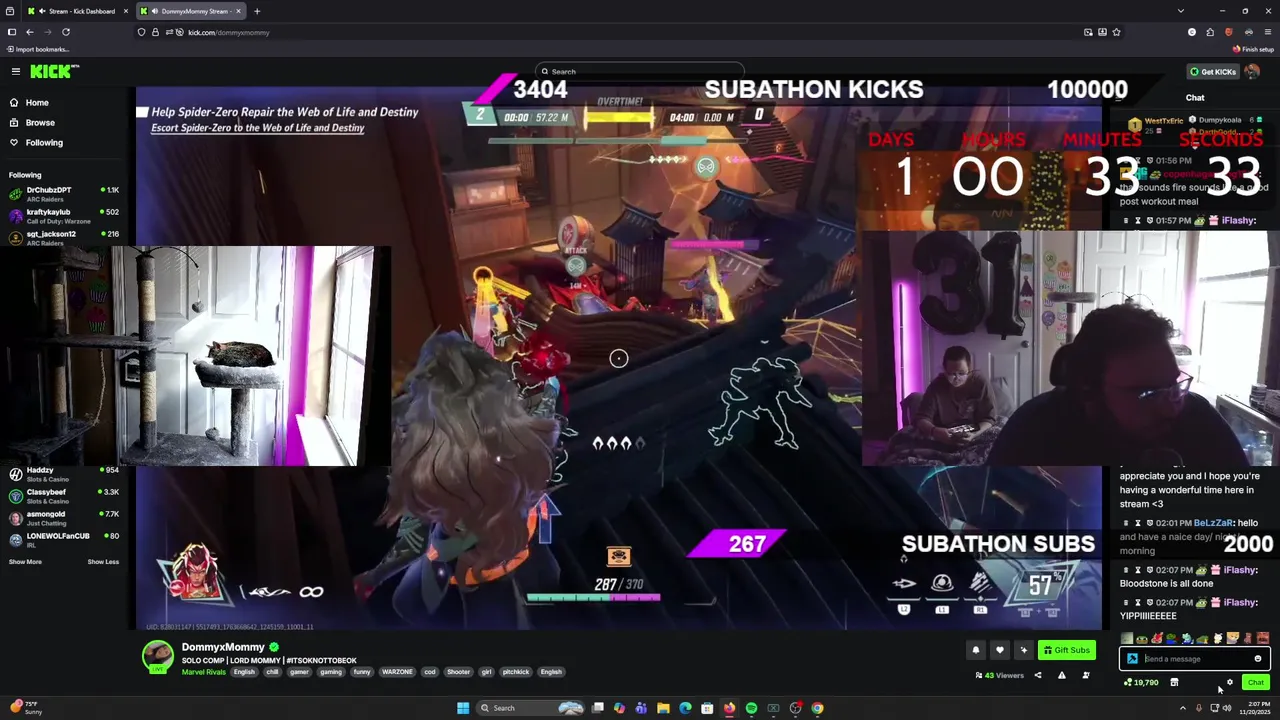Click the sparkle icon button
Viewport: 1280px width, 720px height.
(x=1023, y=650)
